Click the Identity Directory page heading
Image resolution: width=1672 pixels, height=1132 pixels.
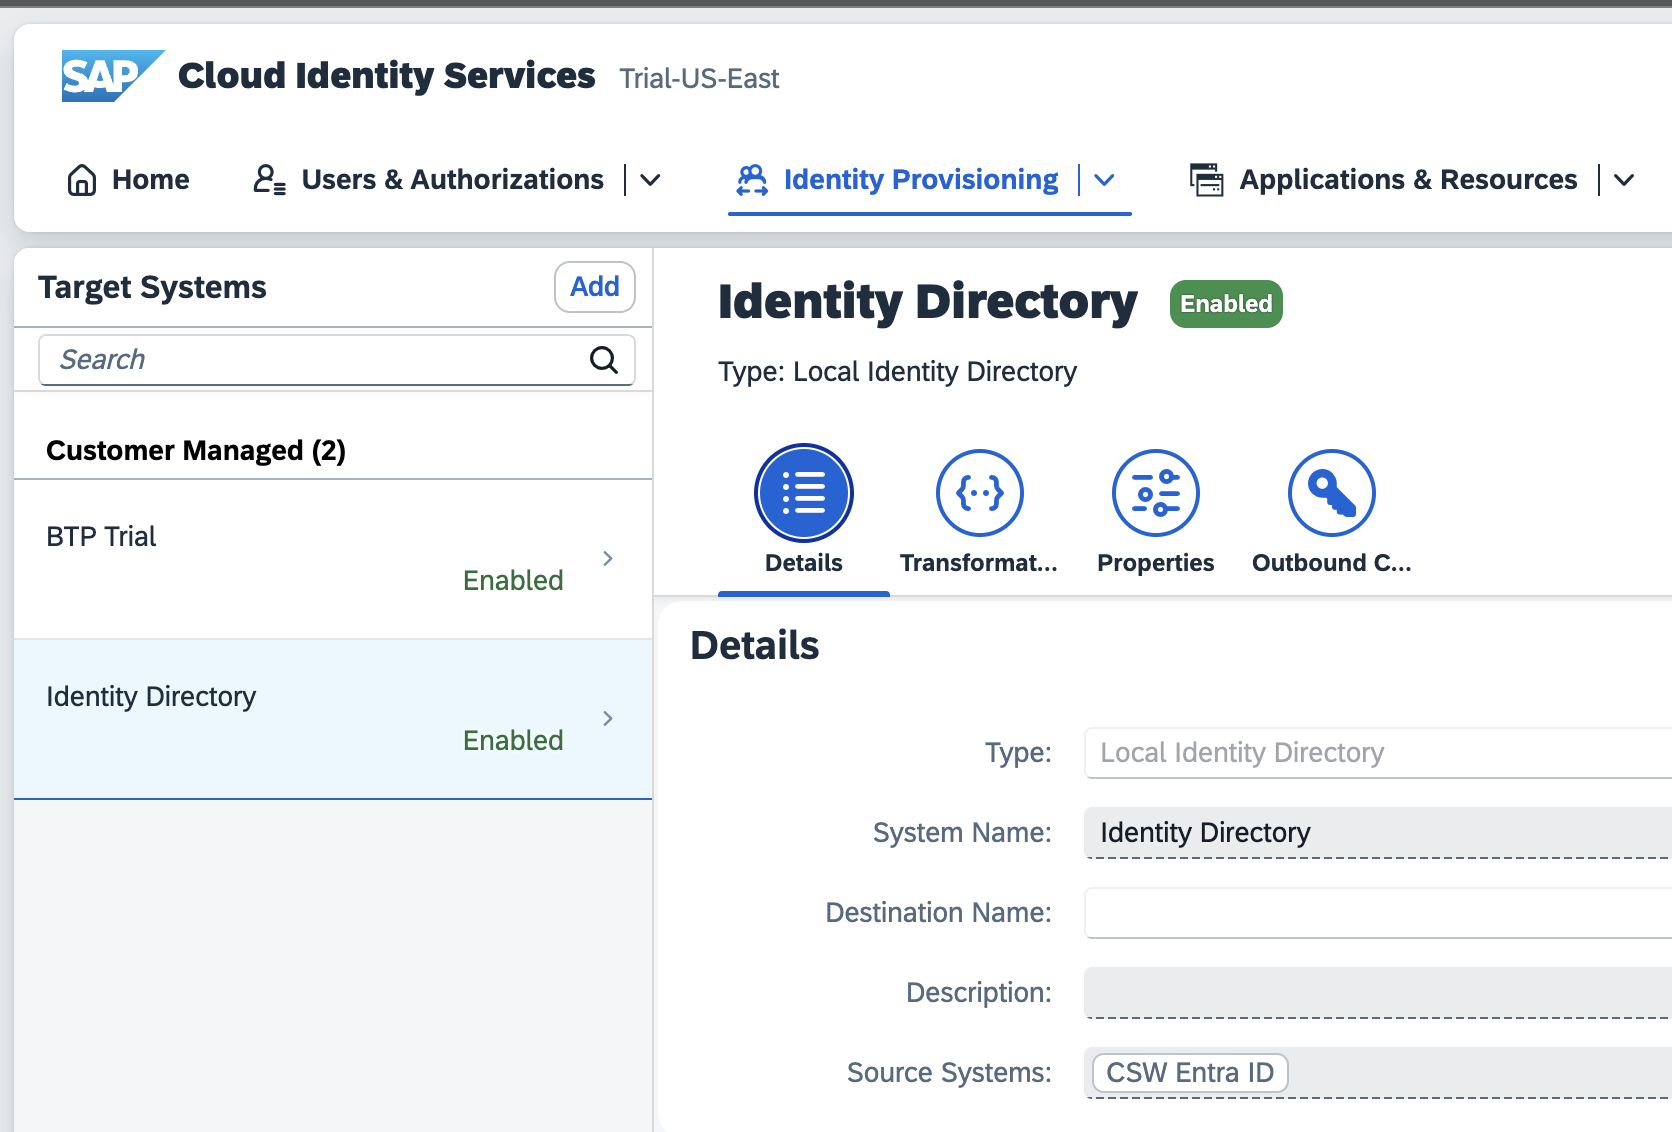[927, 302]
